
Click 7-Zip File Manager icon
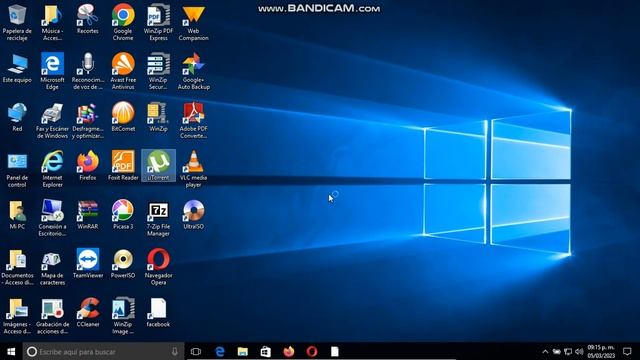coord(158,218)
